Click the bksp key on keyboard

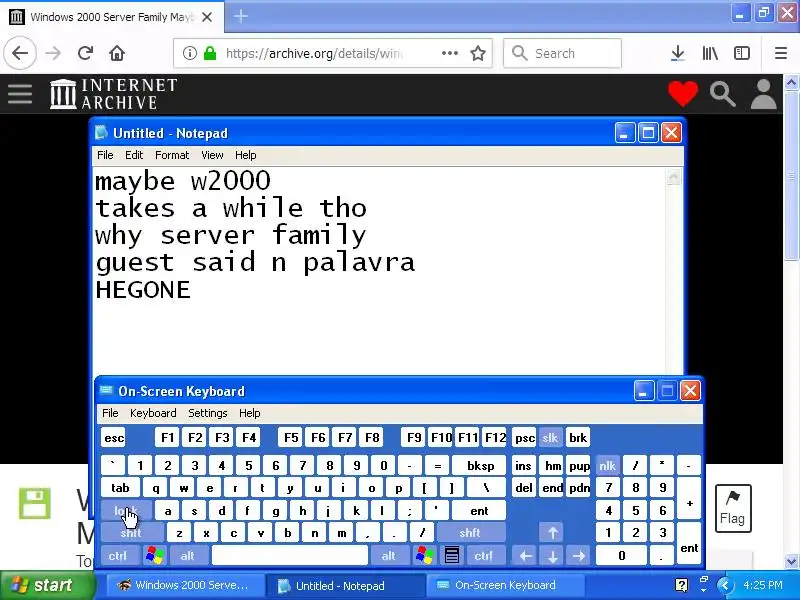(x=480, y=465)
